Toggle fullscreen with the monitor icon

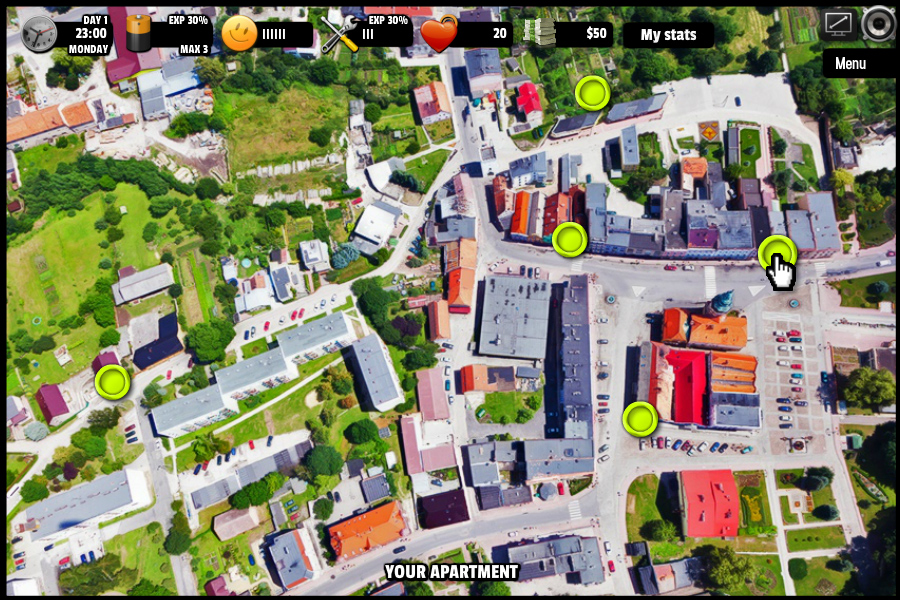pyautogui.click(x=838, y=23)
